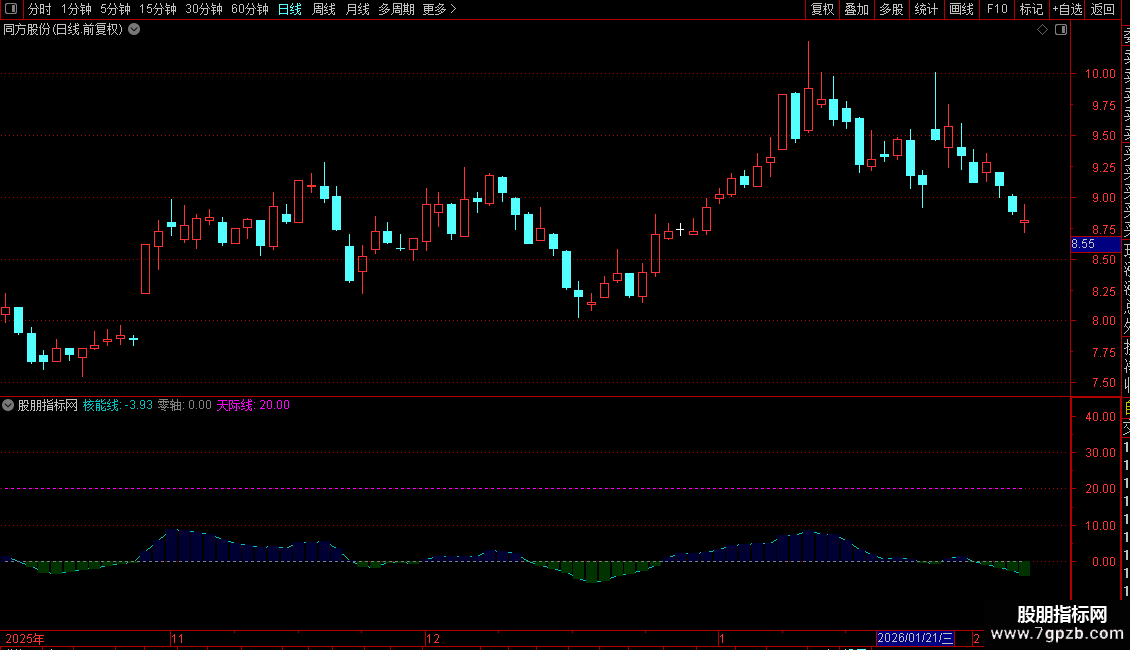The width and height of the screenshot is (1130, 650).
Task: Switch to 周线 weekly chart
Action: pyautogui.click(x=324, y=9)
